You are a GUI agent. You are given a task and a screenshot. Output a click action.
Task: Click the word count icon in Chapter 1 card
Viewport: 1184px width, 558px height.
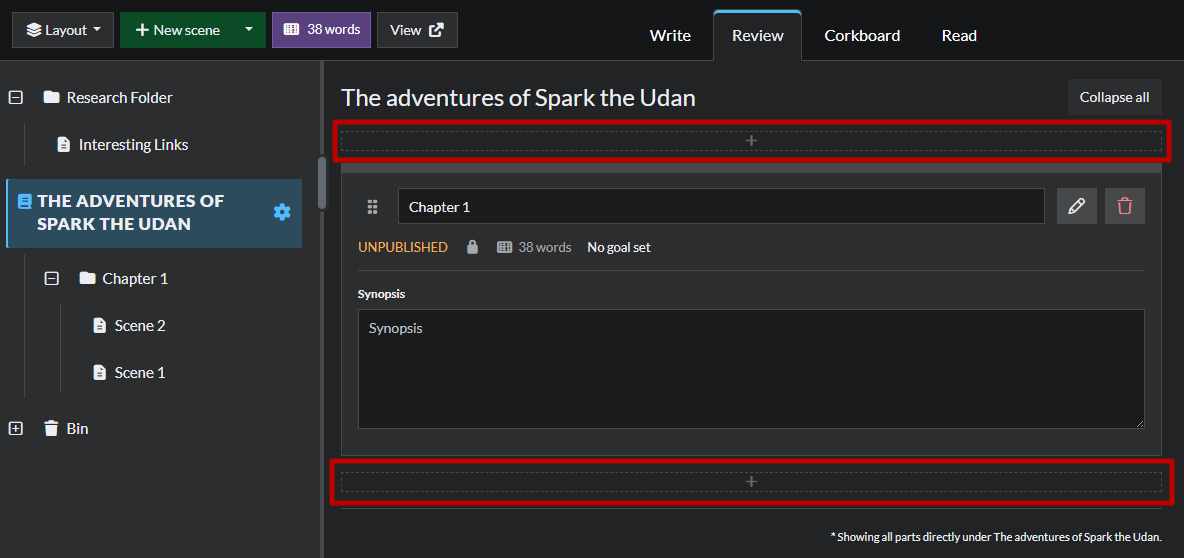coord(504,247)
